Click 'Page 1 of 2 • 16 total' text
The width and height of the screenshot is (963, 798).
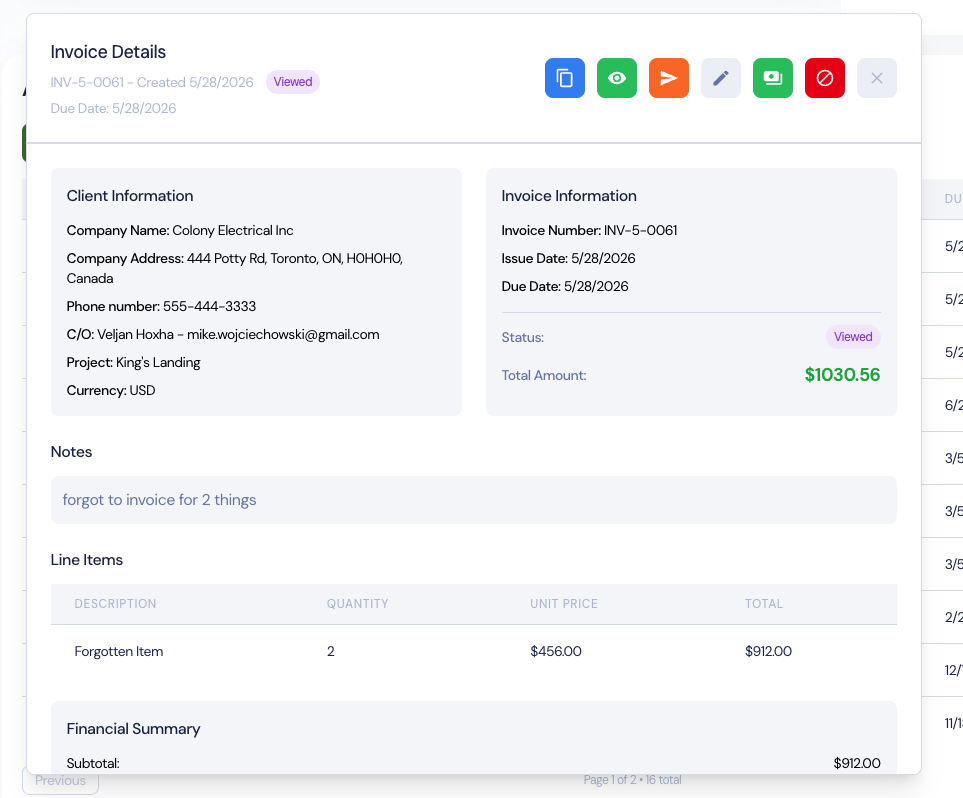tap(632, 780)
